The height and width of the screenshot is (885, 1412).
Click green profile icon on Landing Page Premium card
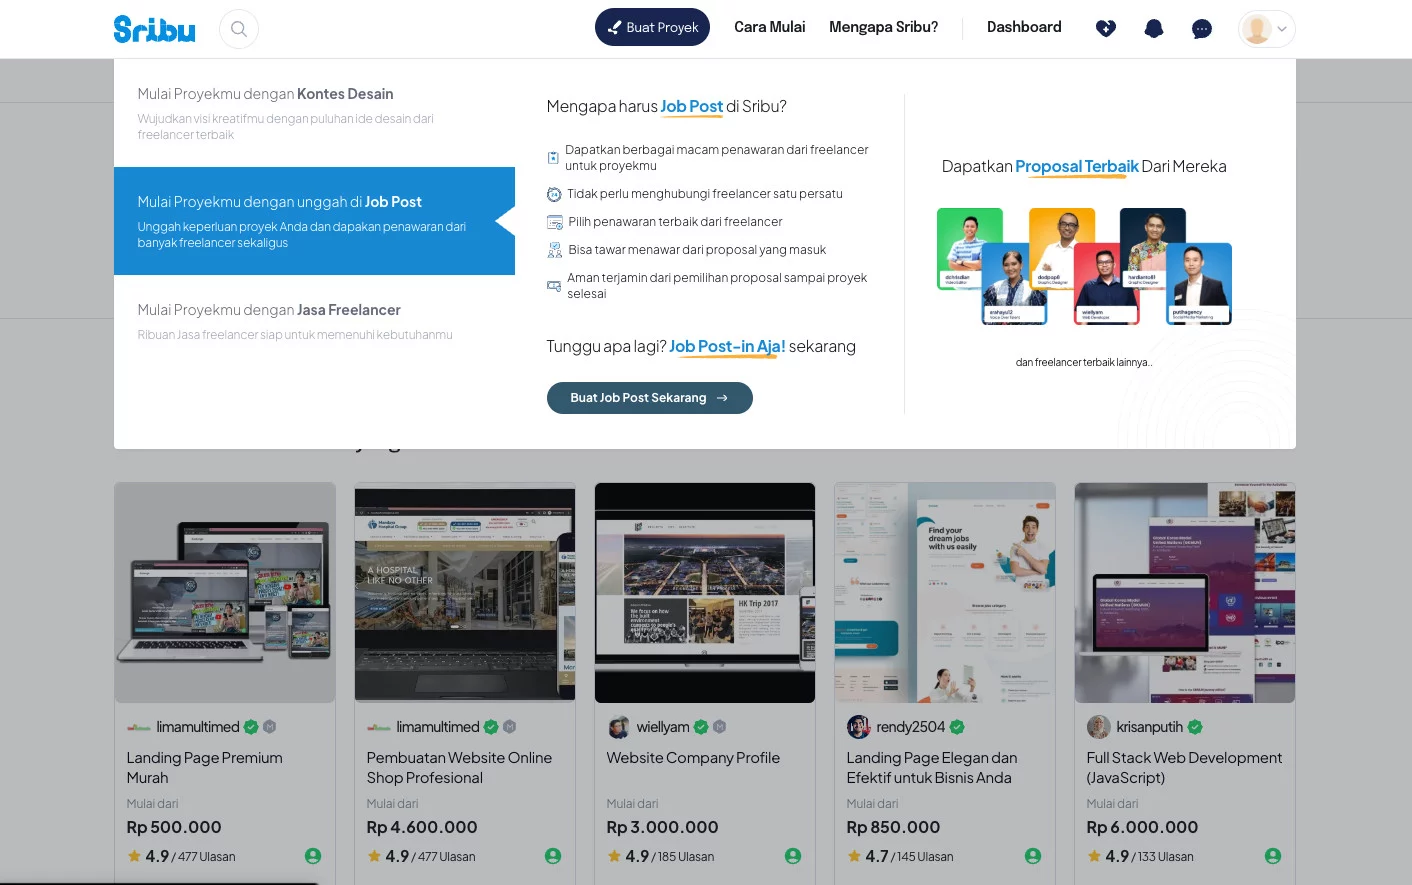coord(313,856)
